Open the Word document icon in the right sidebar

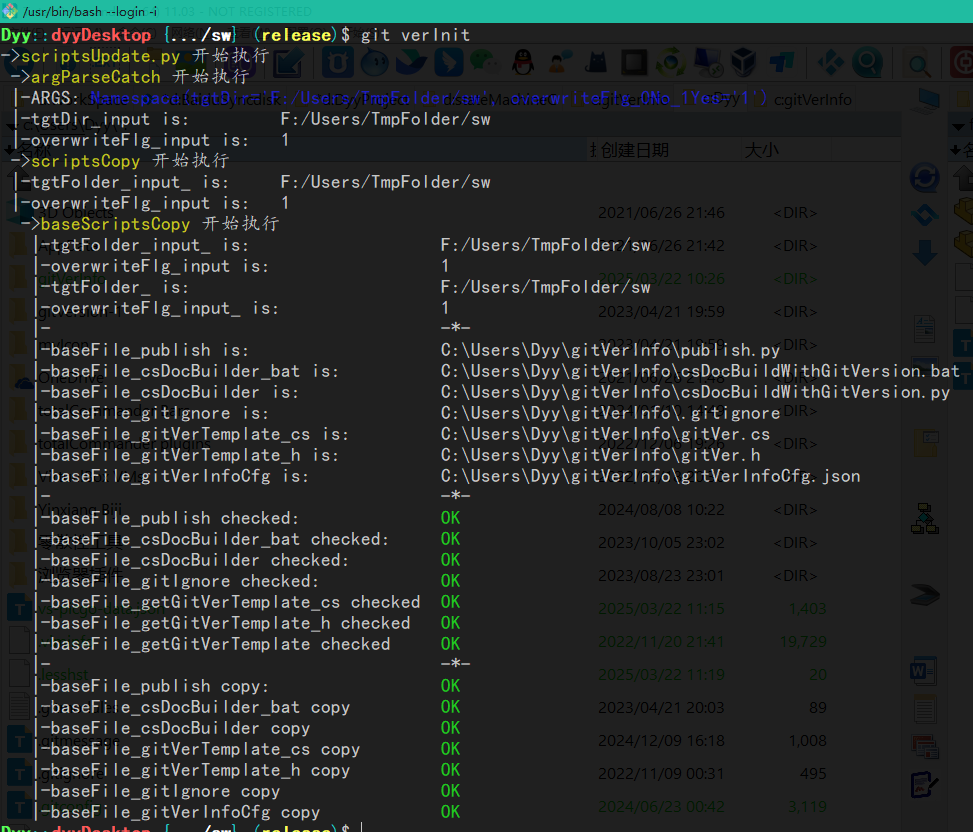[923, 671]
